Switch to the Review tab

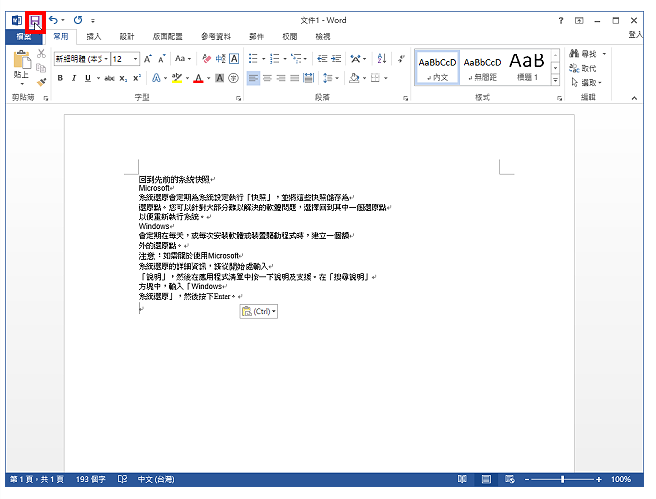click(x=290, y=37)
